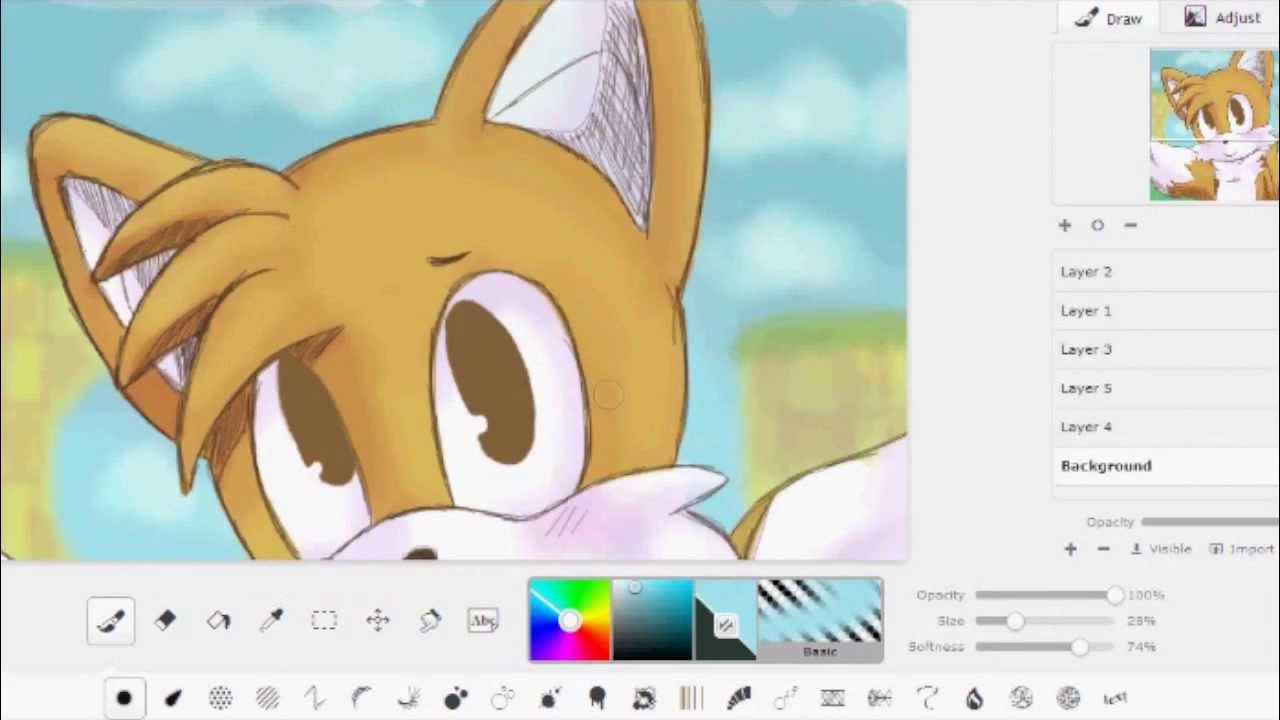
Task: Select the Brush tool
Action: click(110, 621)
